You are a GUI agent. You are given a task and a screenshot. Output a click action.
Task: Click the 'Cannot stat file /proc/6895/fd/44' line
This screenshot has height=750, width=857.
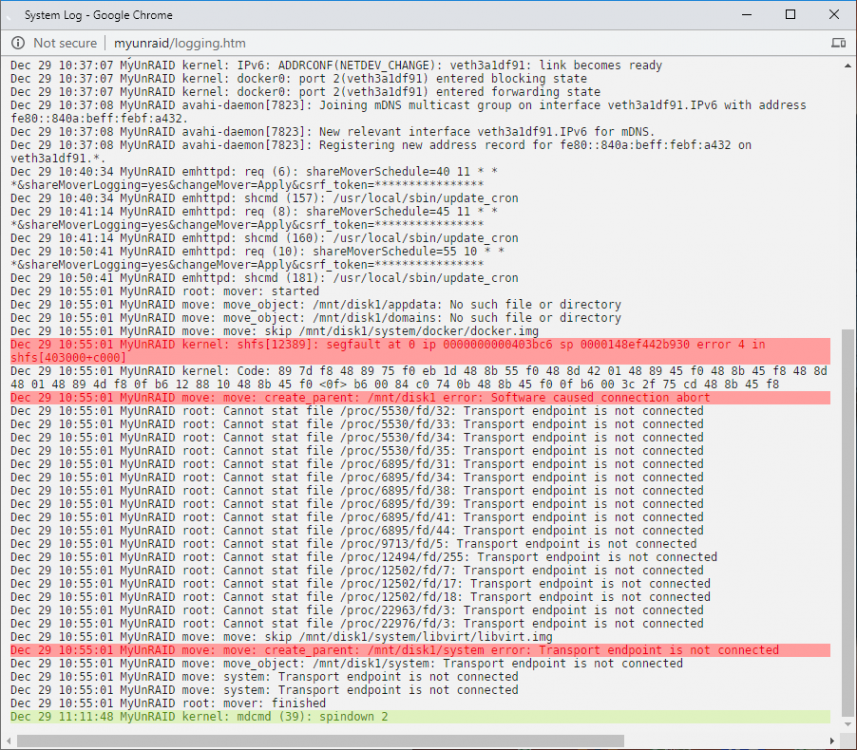[x=356, y=530]
